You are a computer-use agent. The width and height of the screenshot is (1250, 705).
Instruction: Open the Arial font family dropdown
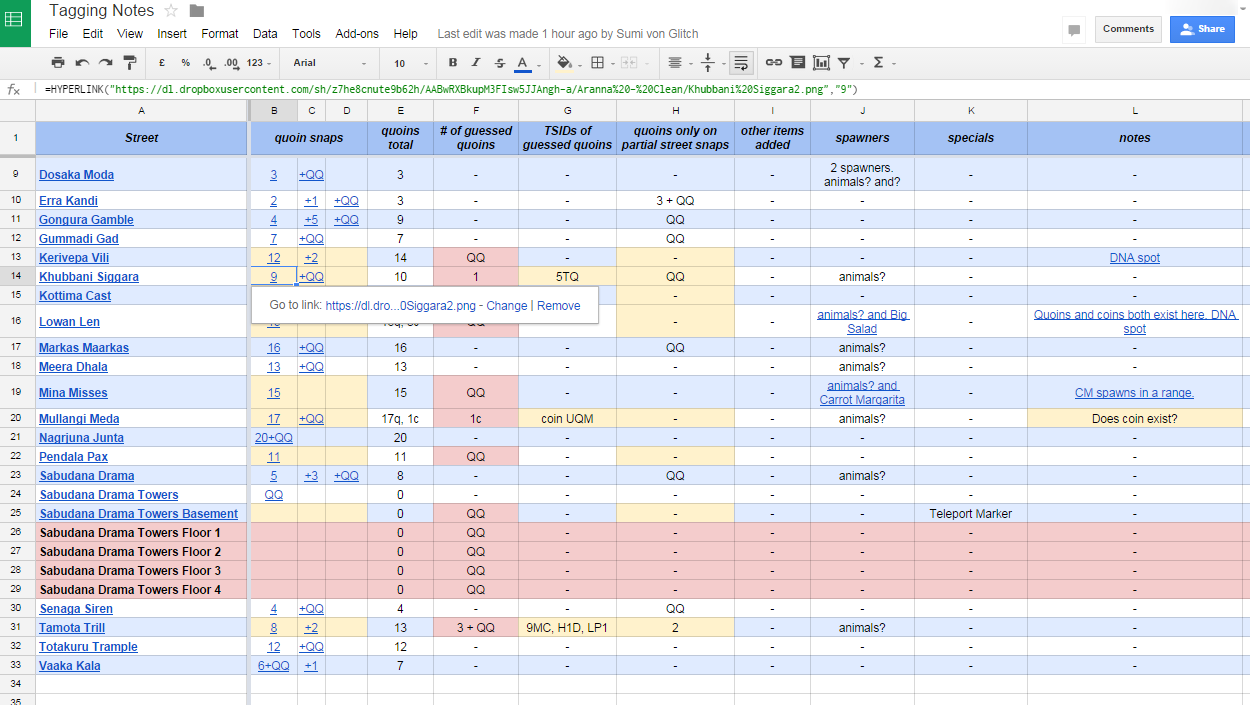tap(329, 63)
